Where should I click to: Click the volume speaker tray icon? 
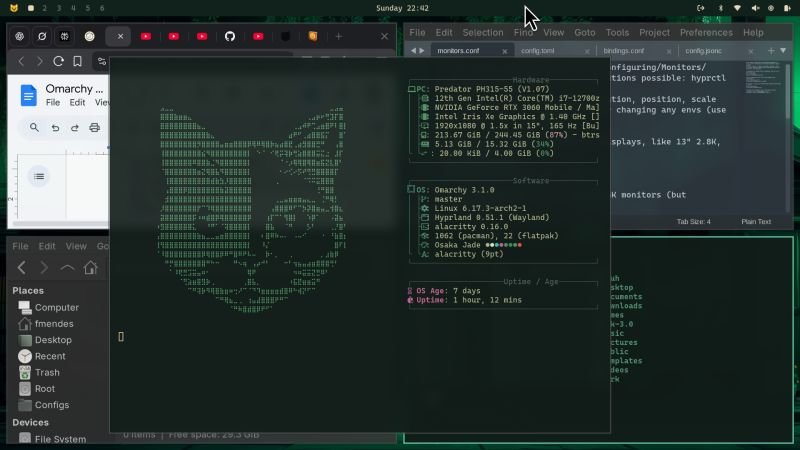click(x=755, y=8)
